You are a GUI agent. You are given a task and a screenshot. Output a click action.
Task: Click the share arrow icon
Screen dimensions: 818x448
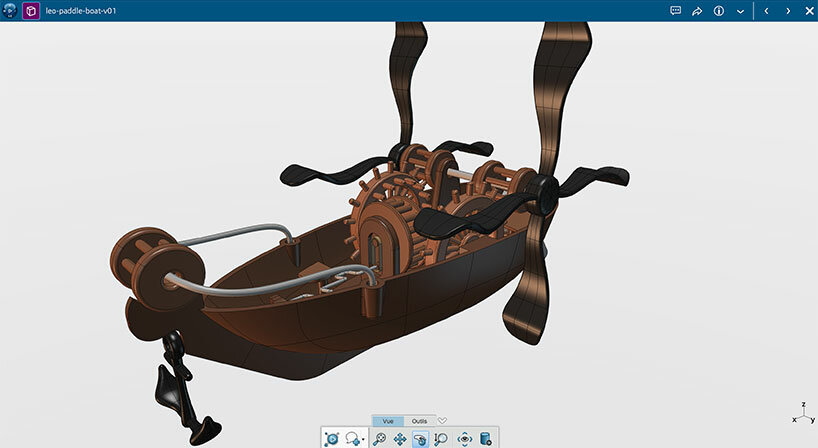coord(697,10)
